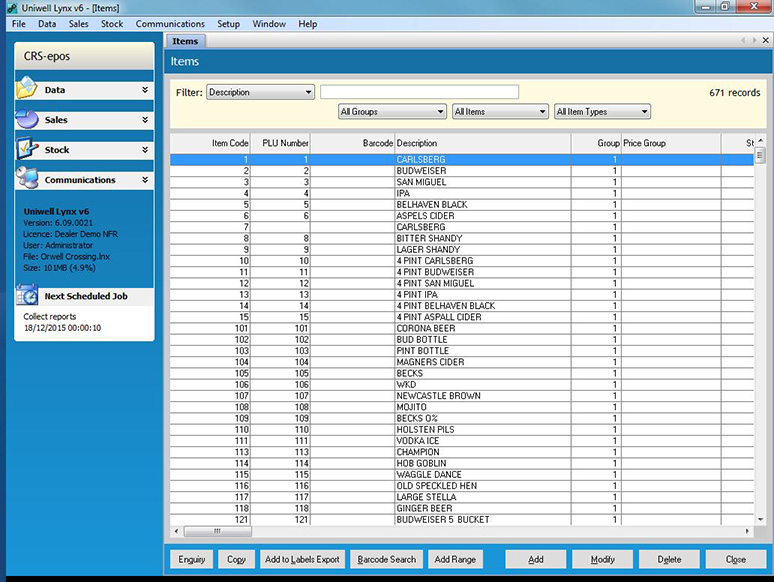774x582 pixels.
Task: Click the Next Scheduled Job clock icon
Action: (x=29, y=296)
